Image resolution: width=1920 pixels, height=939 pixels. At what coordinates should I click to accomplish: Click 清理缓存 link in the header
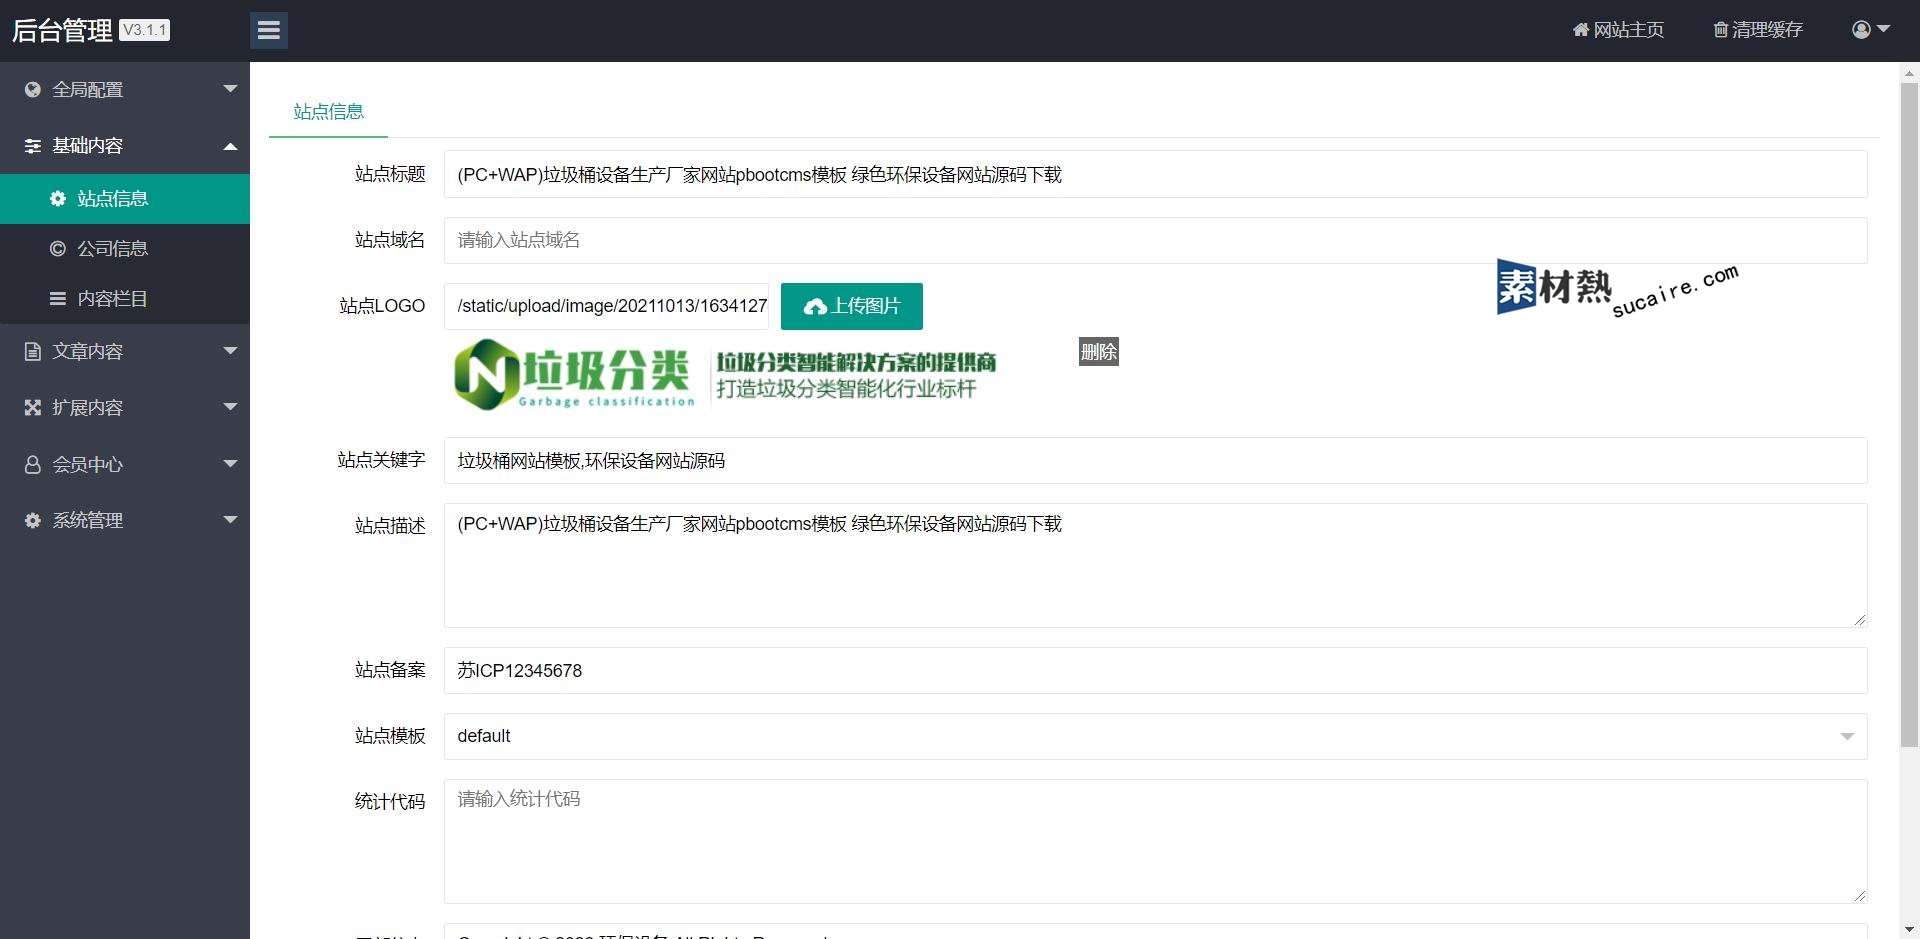pyautogui.click(x=1758, y=30)
